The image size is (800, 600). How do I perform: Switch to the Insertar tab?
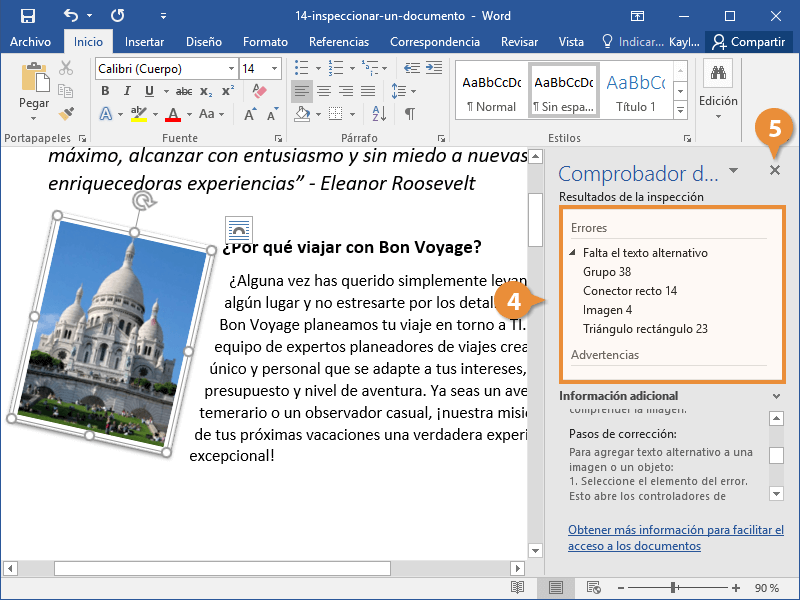144,42
